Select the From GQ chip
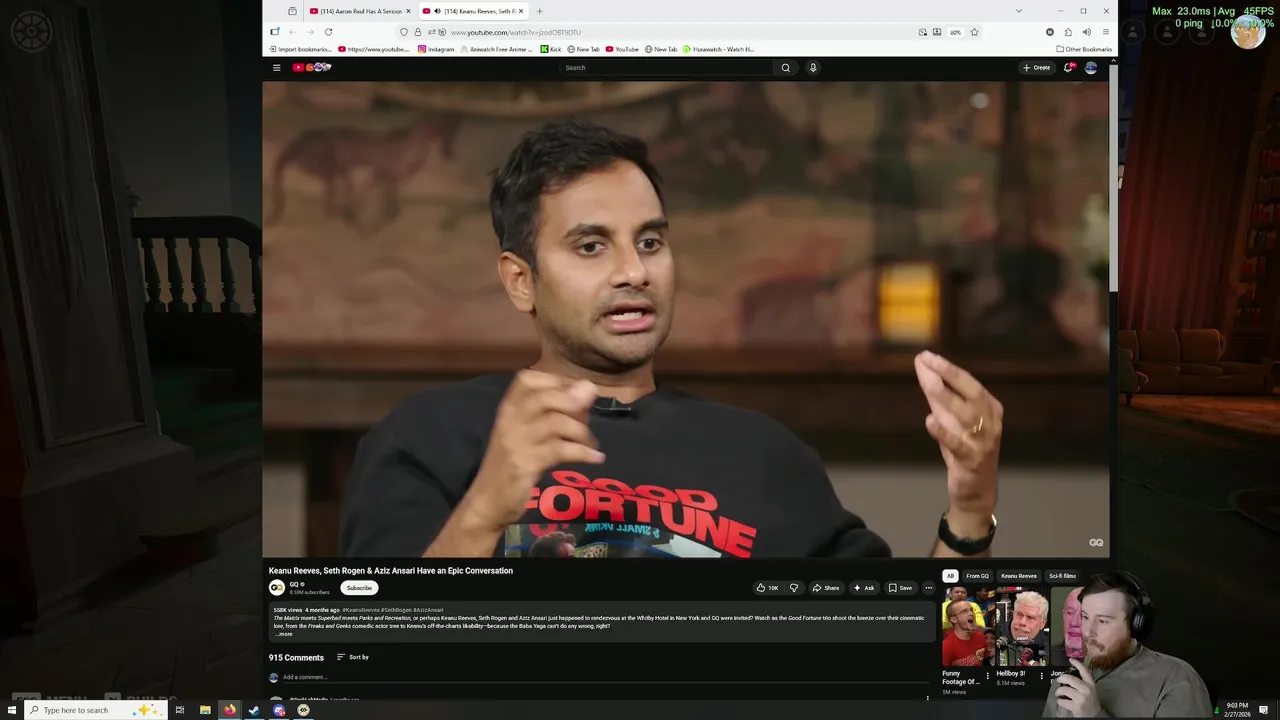1280x720 pixels. (977, 576)
